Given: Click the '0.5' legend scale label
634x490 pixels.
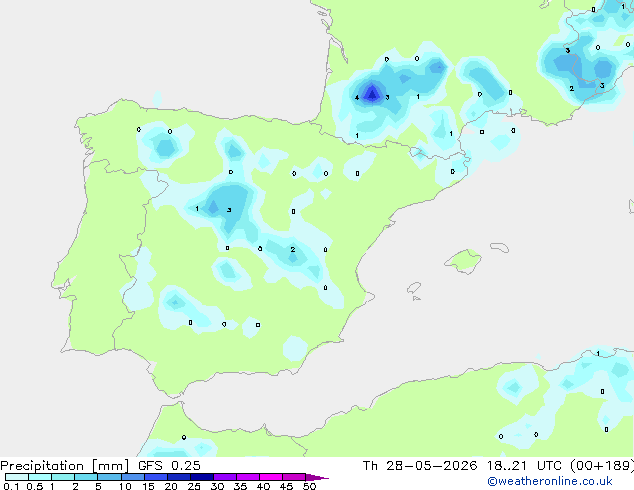Looking at the screenshot, I should (35, 486).
